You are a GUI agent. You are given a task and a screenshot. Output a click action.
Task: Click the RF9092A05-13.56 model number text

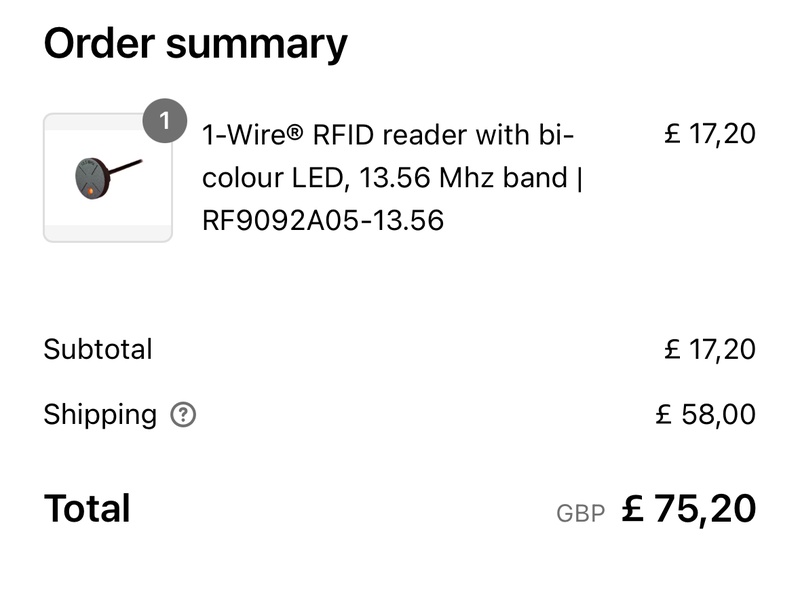pyautogui.click(x=323, y=220)
